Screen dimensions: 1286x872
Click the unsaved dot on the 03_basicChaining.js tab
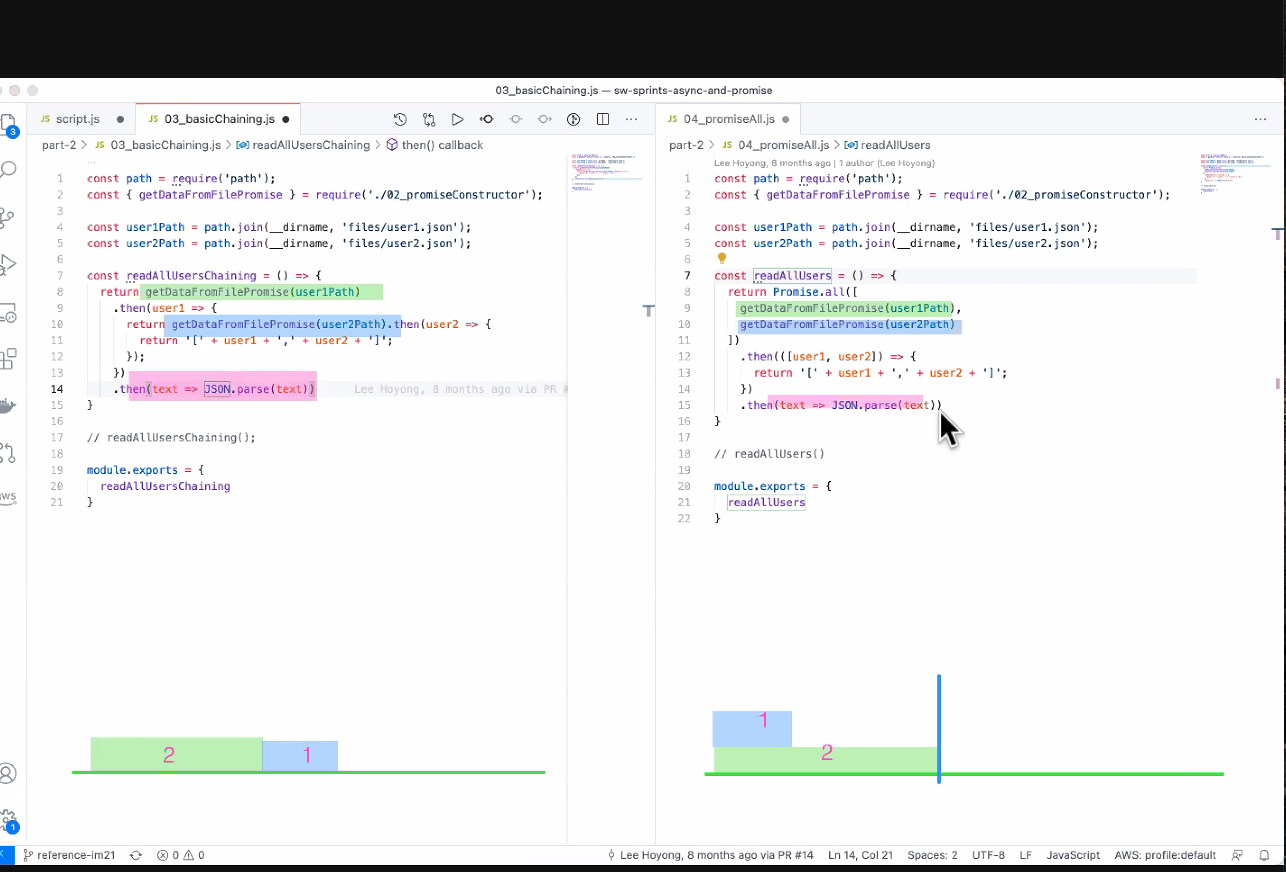coord(286,119)
